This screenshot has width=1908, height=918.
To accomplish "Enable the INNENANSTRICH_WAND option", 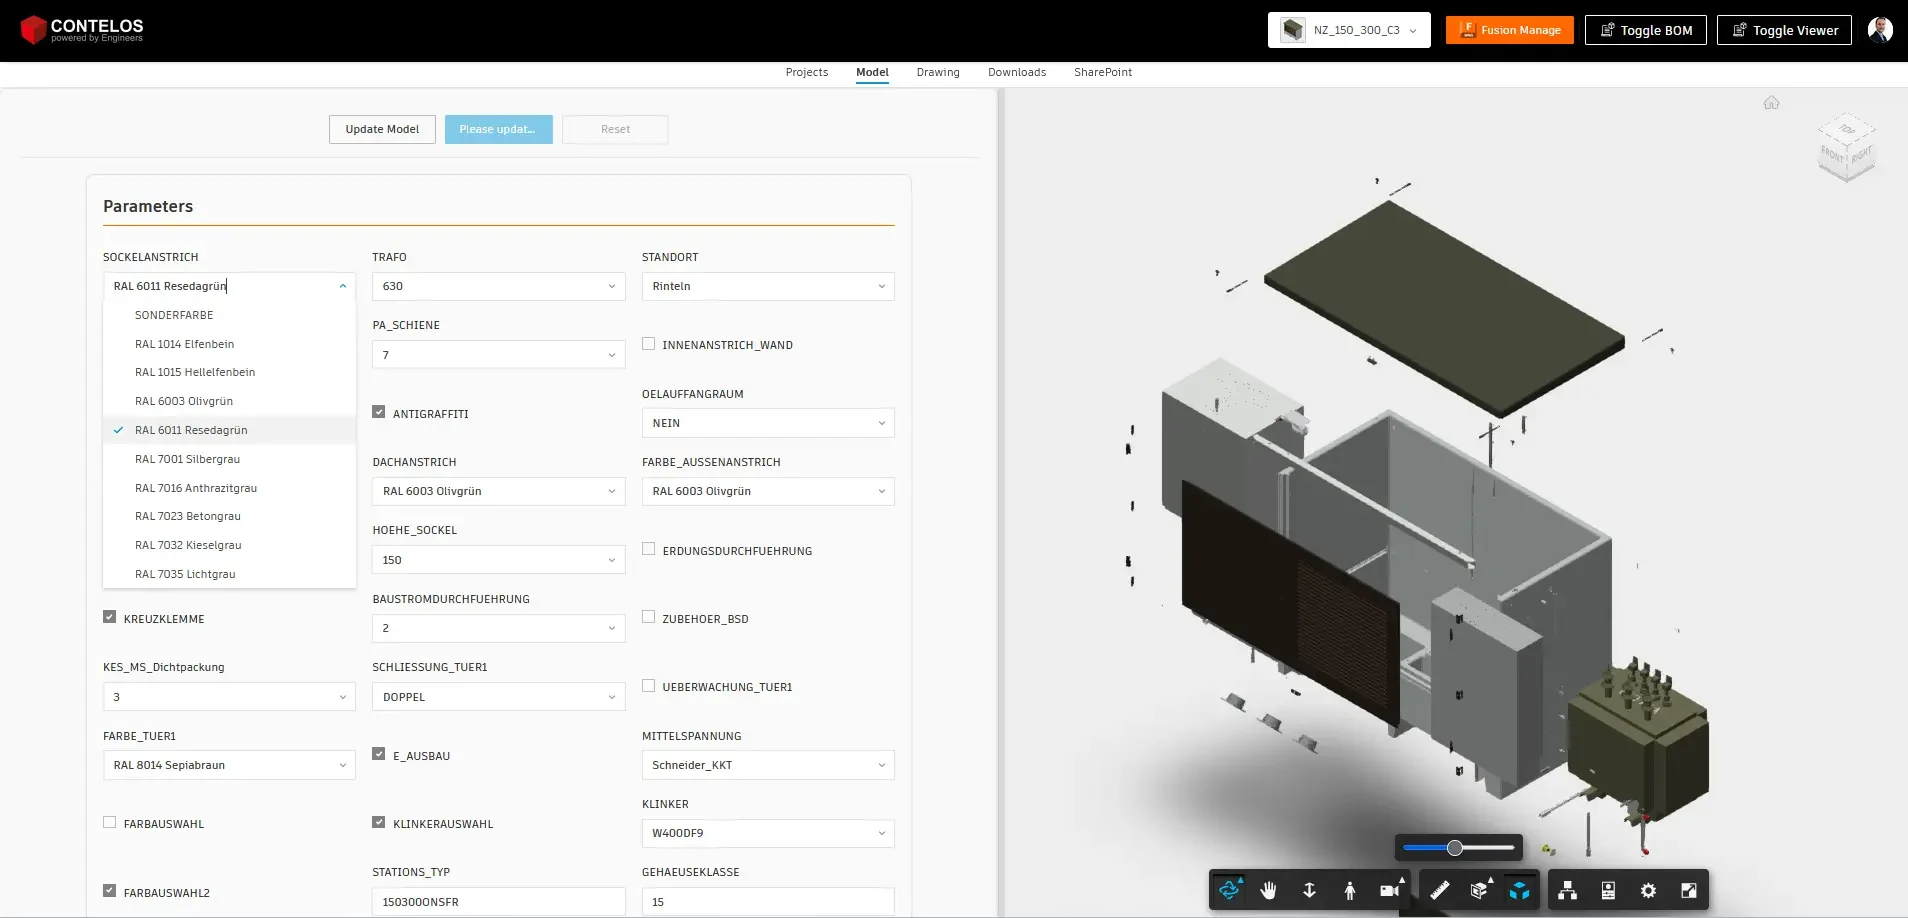I will tap(649, 343).
